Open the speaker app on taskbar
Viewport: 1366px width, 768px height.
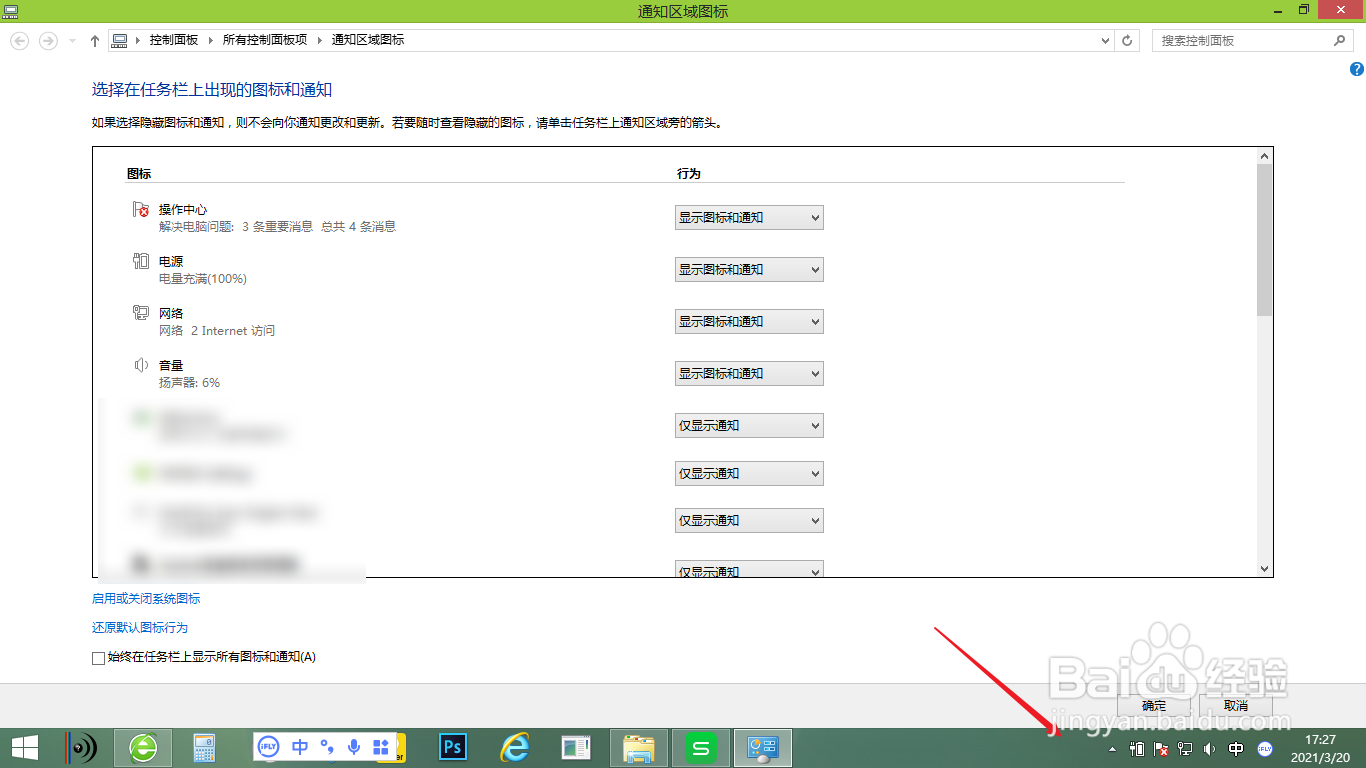83,747
